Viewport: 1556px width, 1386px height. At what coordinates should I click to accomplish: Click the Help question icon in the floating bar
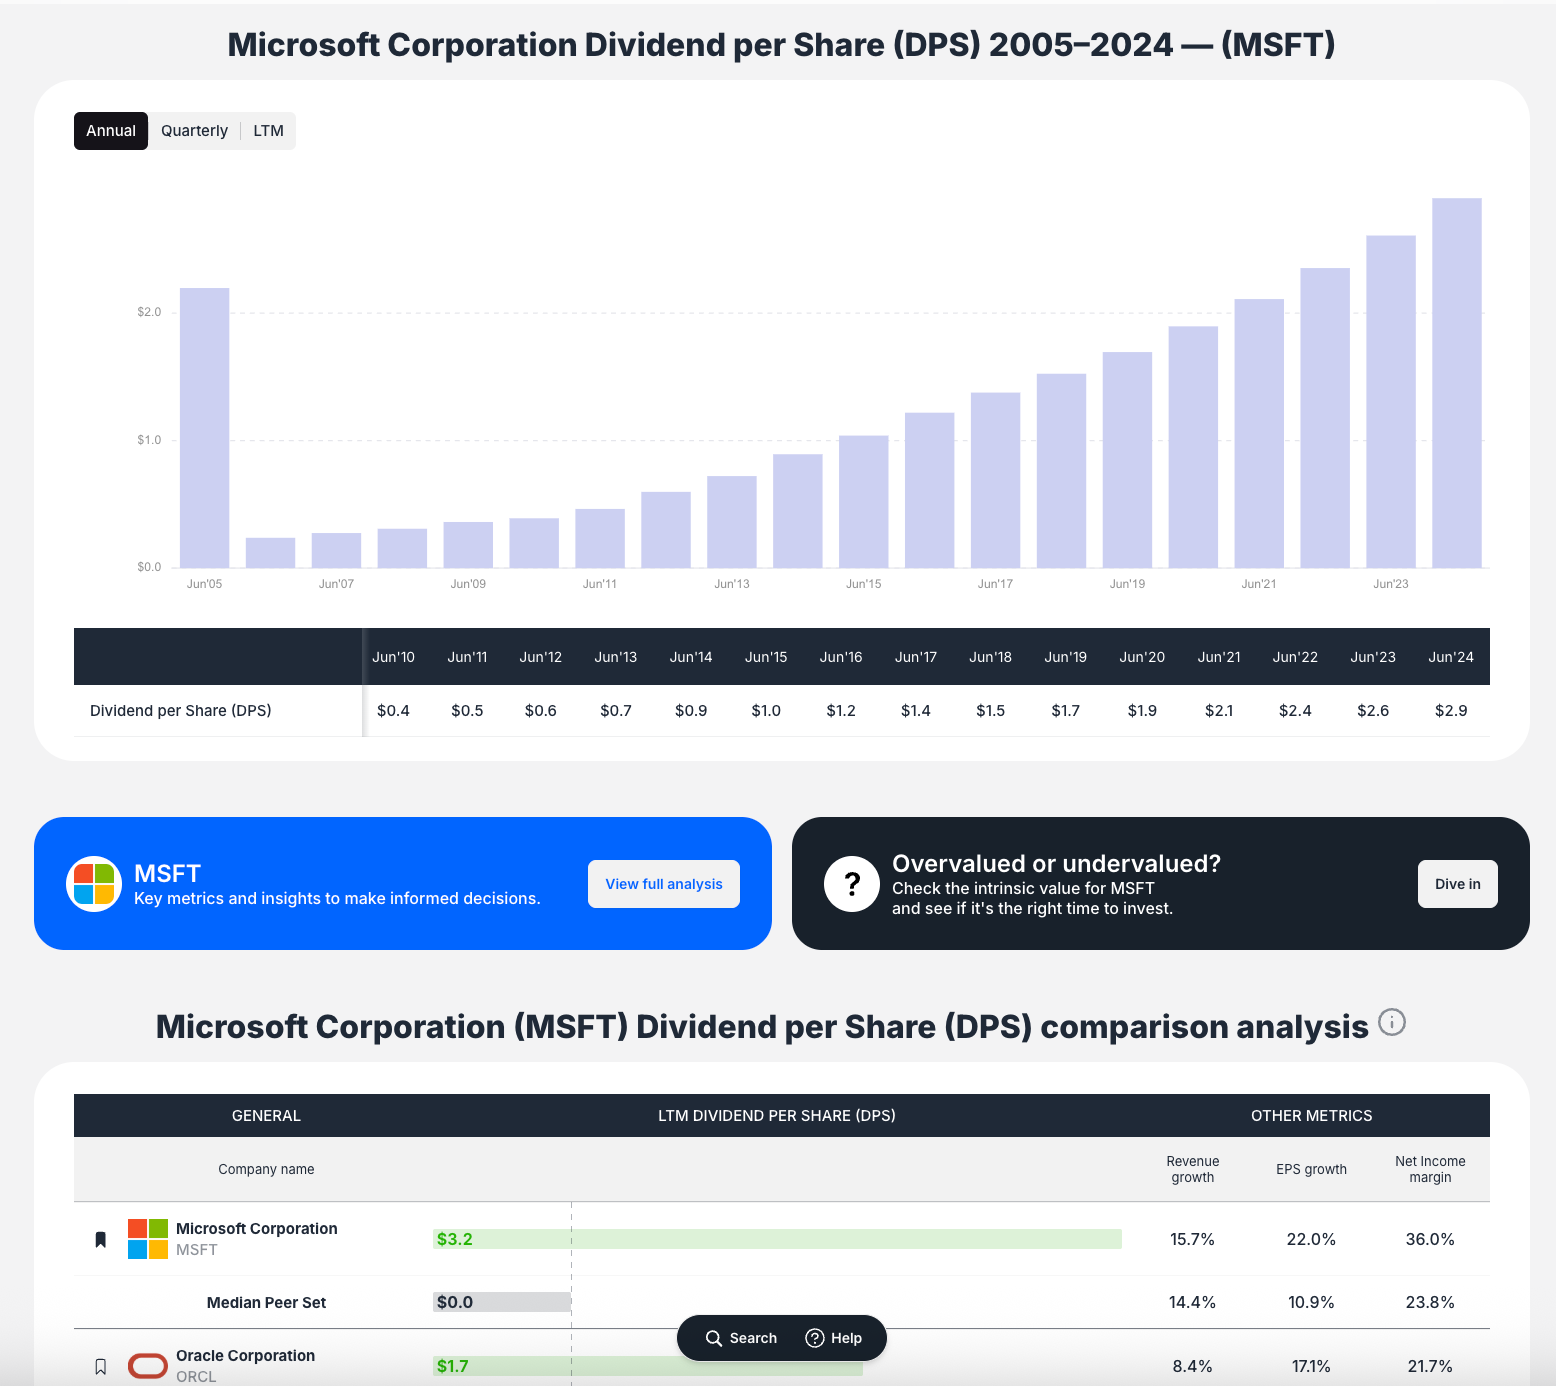pyautogui.click(x=815, y=1338)
